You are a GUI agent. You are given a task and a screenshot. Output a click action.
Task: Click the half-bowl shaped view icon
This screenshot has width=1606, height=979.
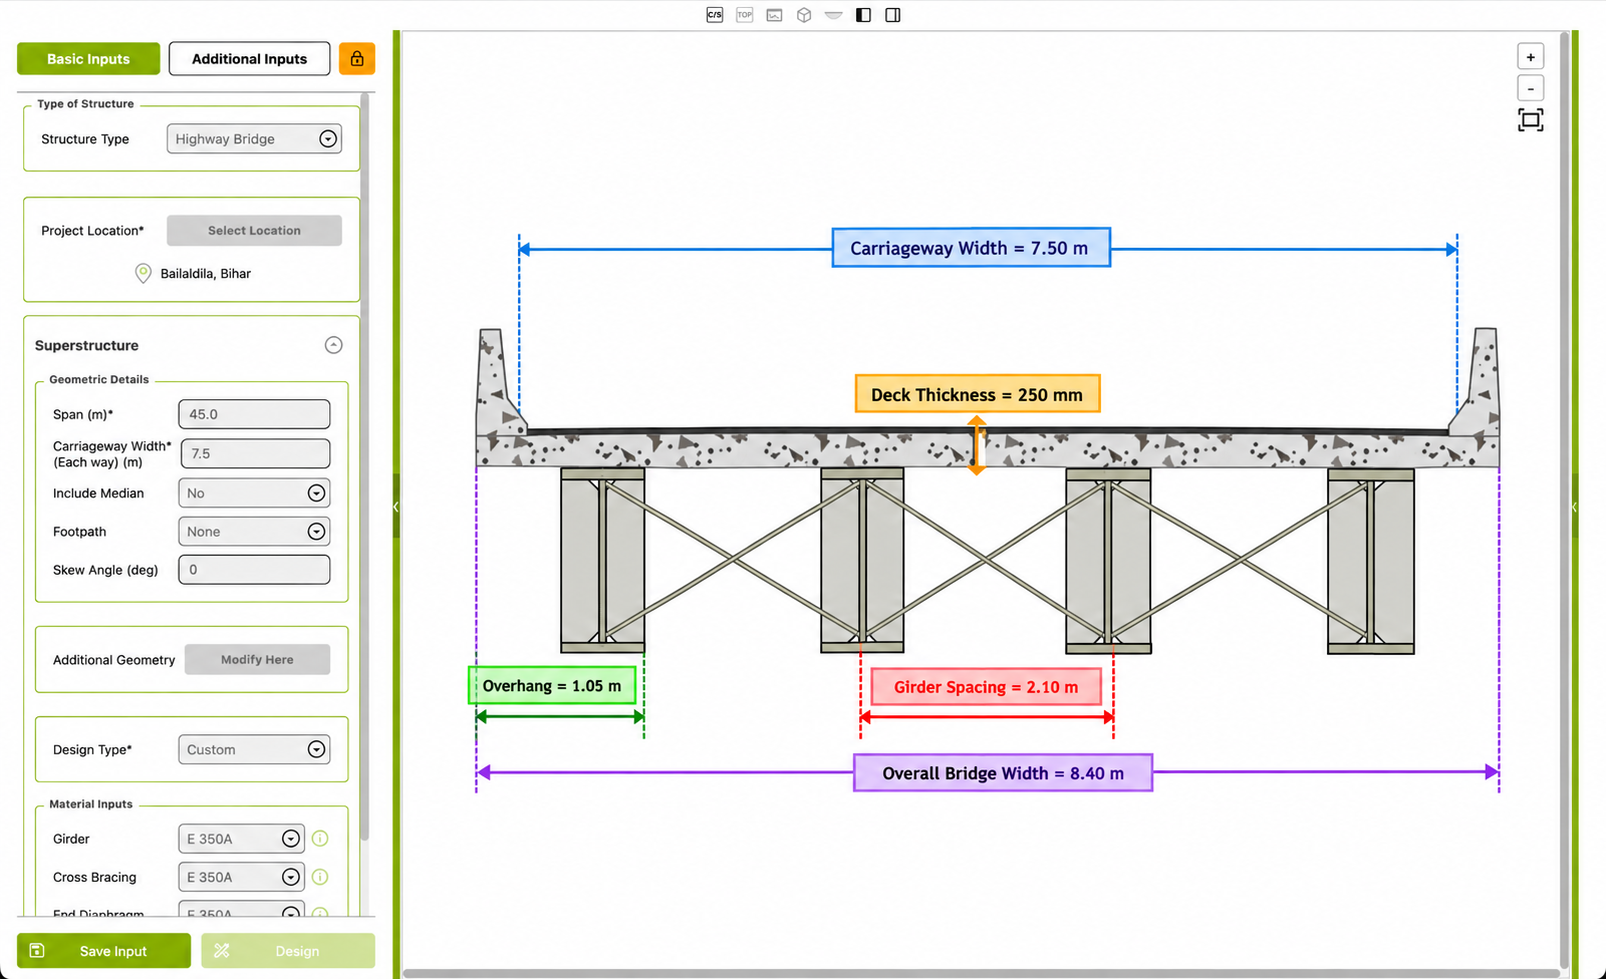[834, 15]
